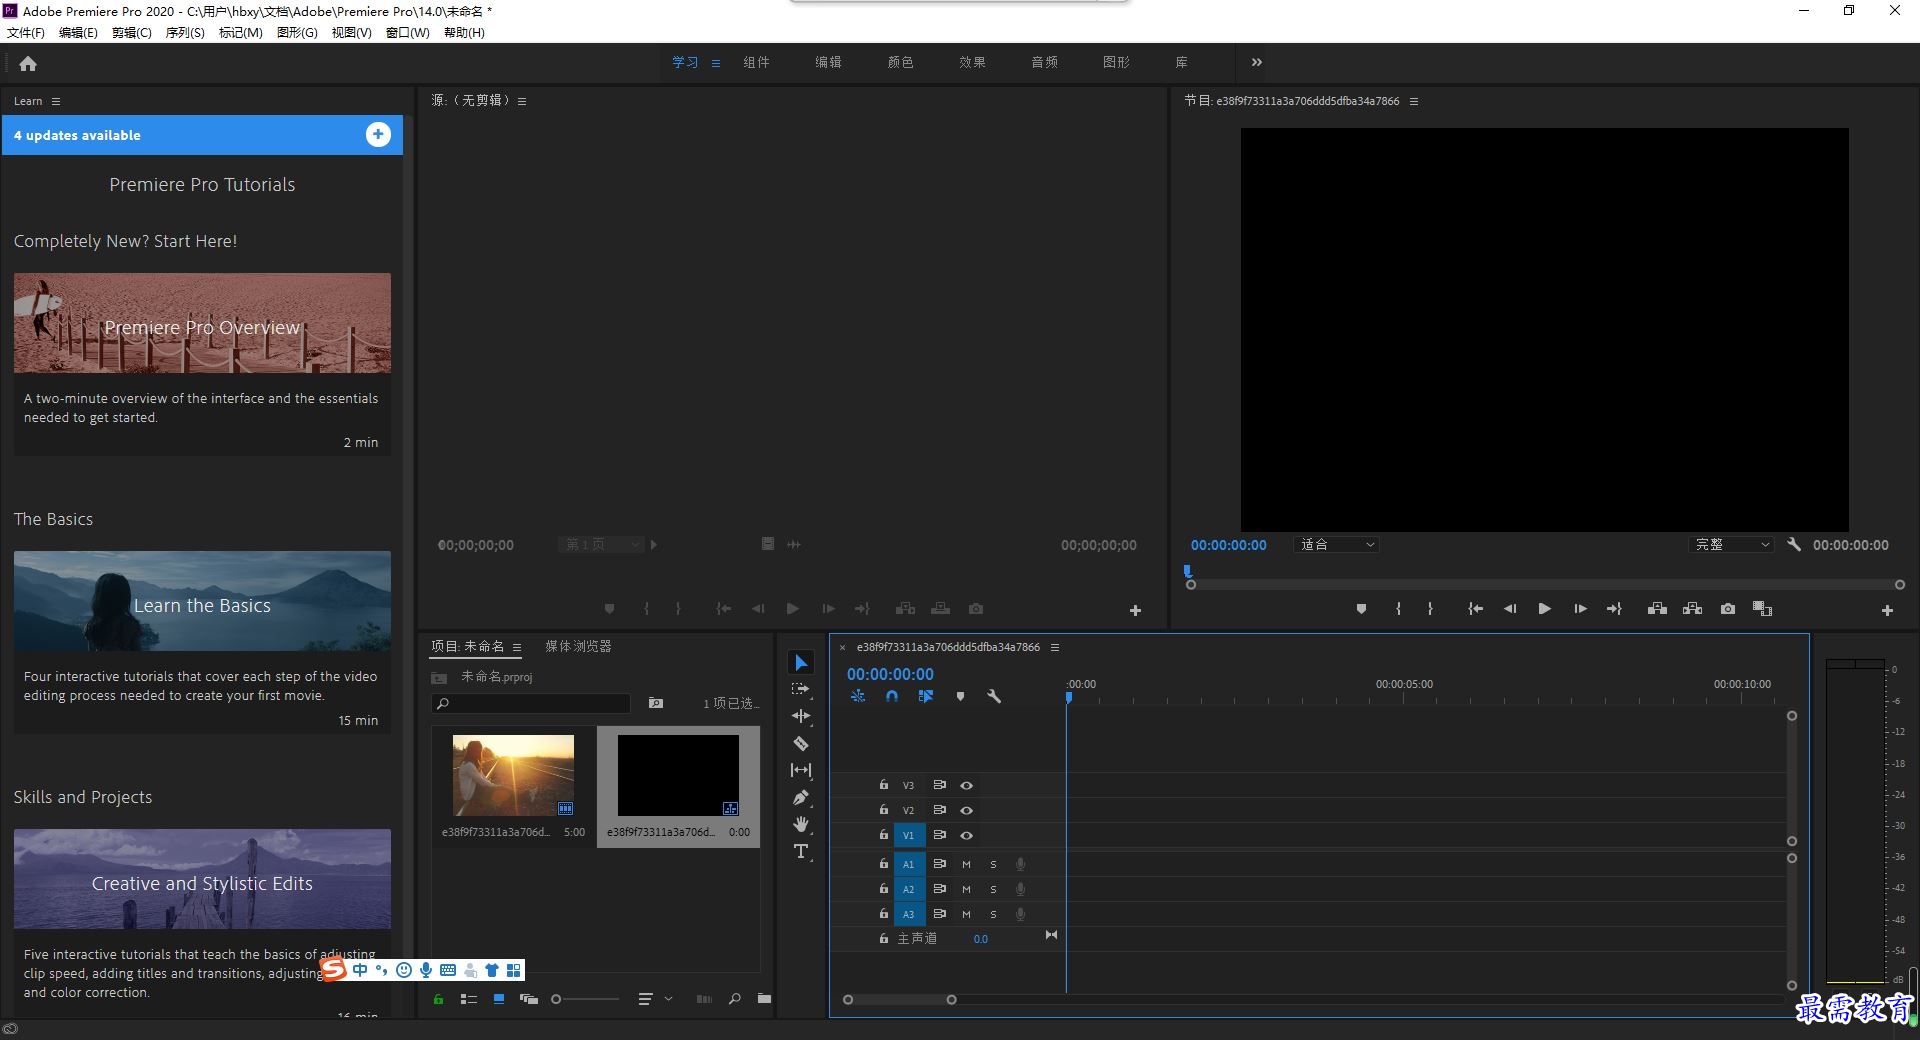
Task: Export frame with camera icon in program monitor
Action: click(x=1728, y=608)
